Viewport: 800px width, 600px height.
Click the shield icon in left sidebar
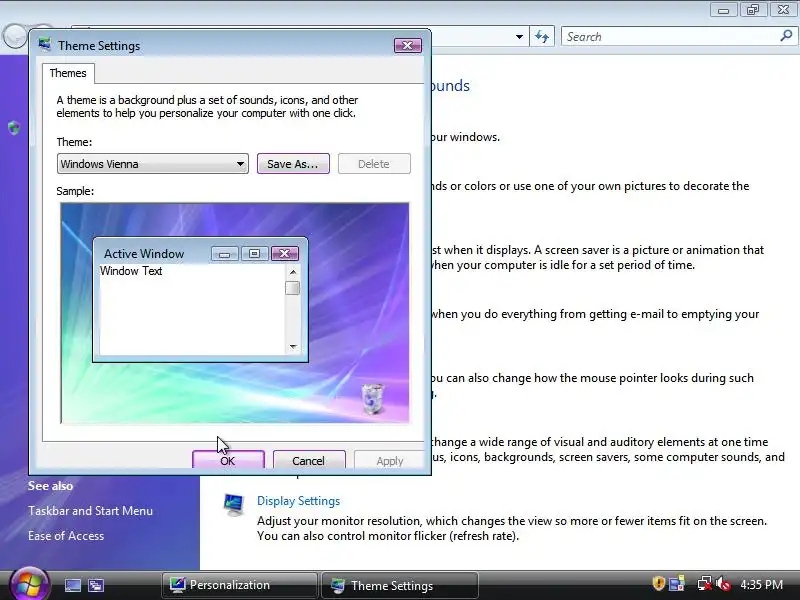(14, 128)
